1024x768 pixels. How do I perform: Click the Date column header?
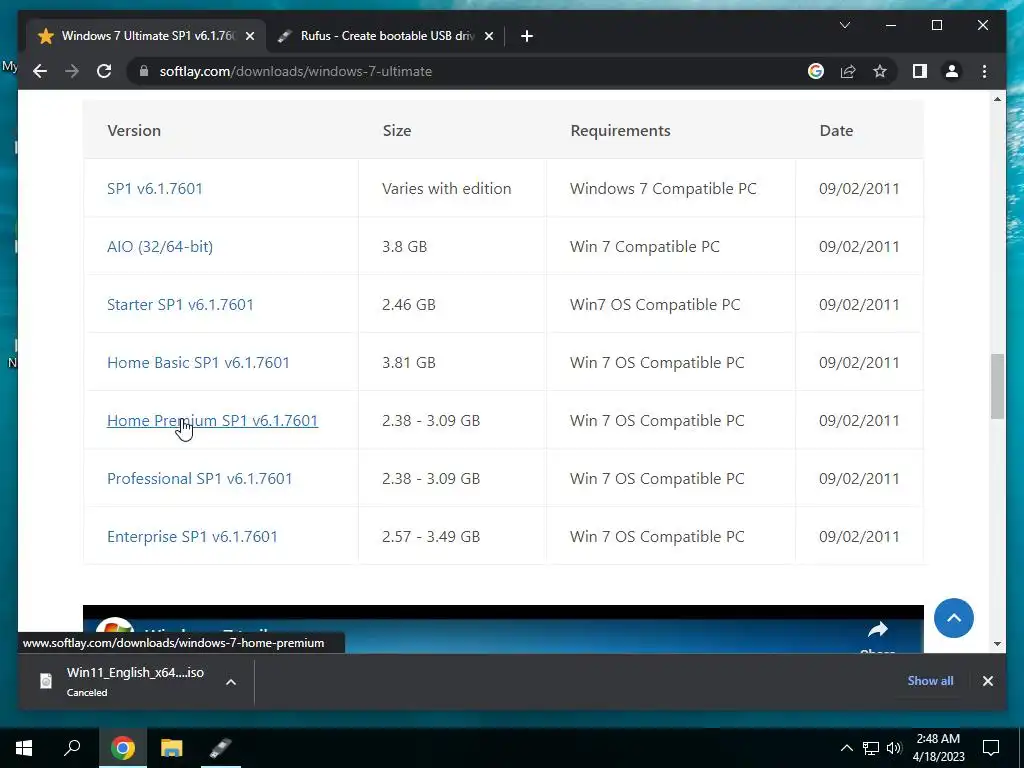[836, 131]
